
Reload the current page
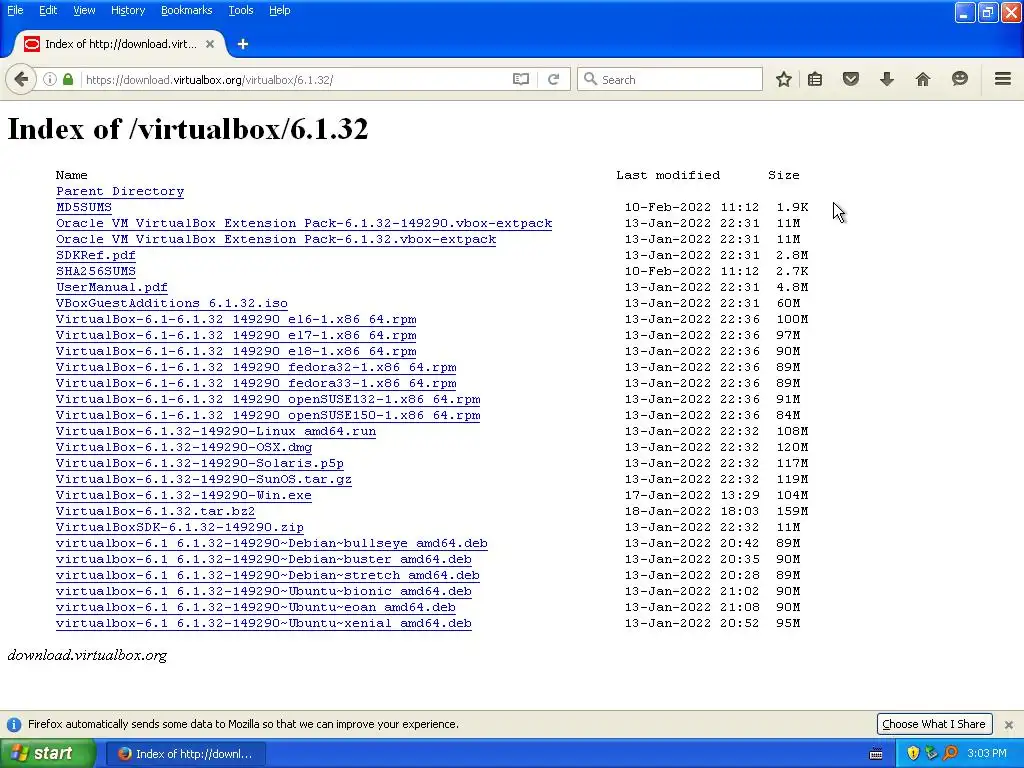click(x=553, y=80)
